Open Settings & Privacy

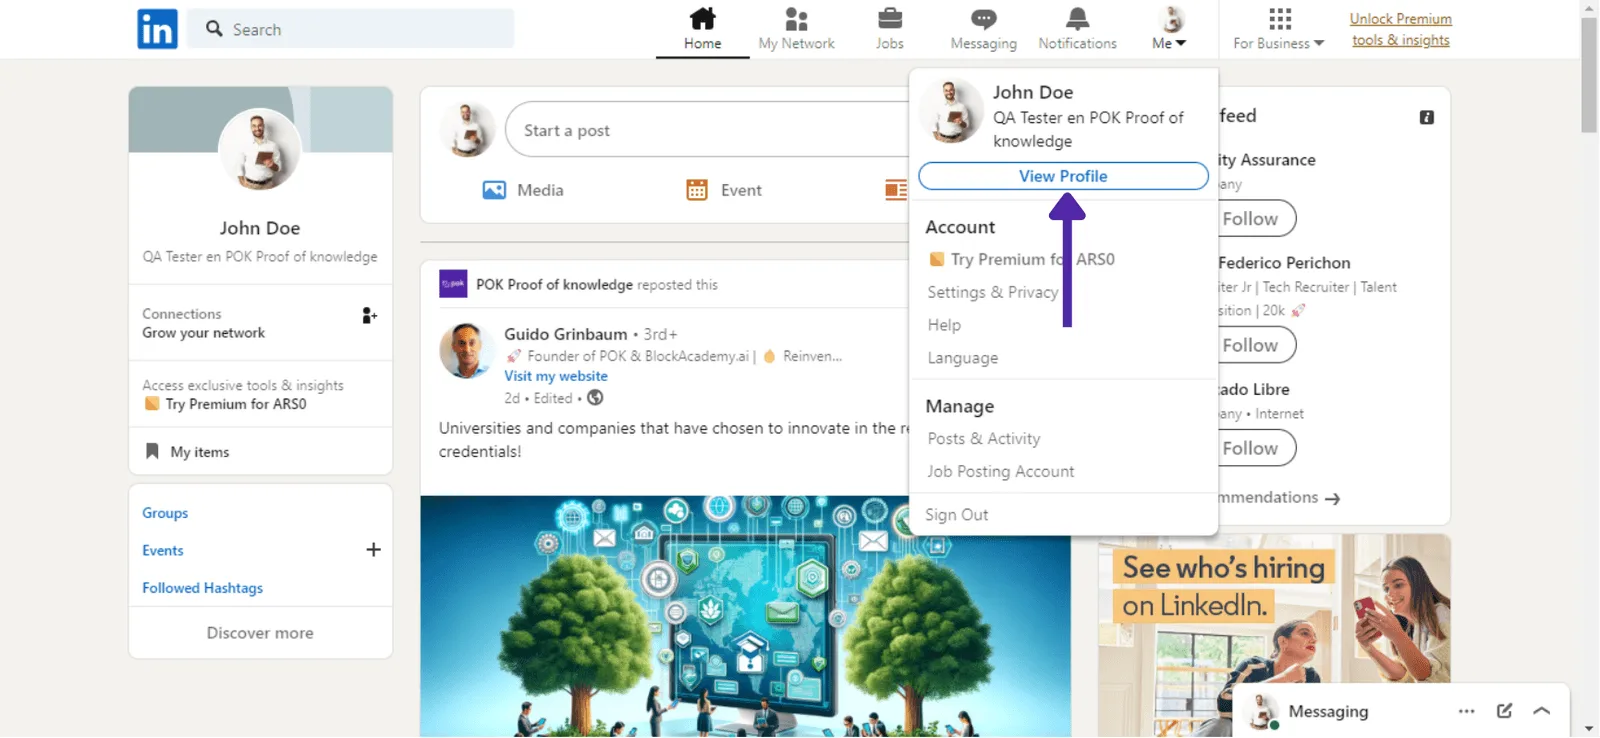(992, 292)
